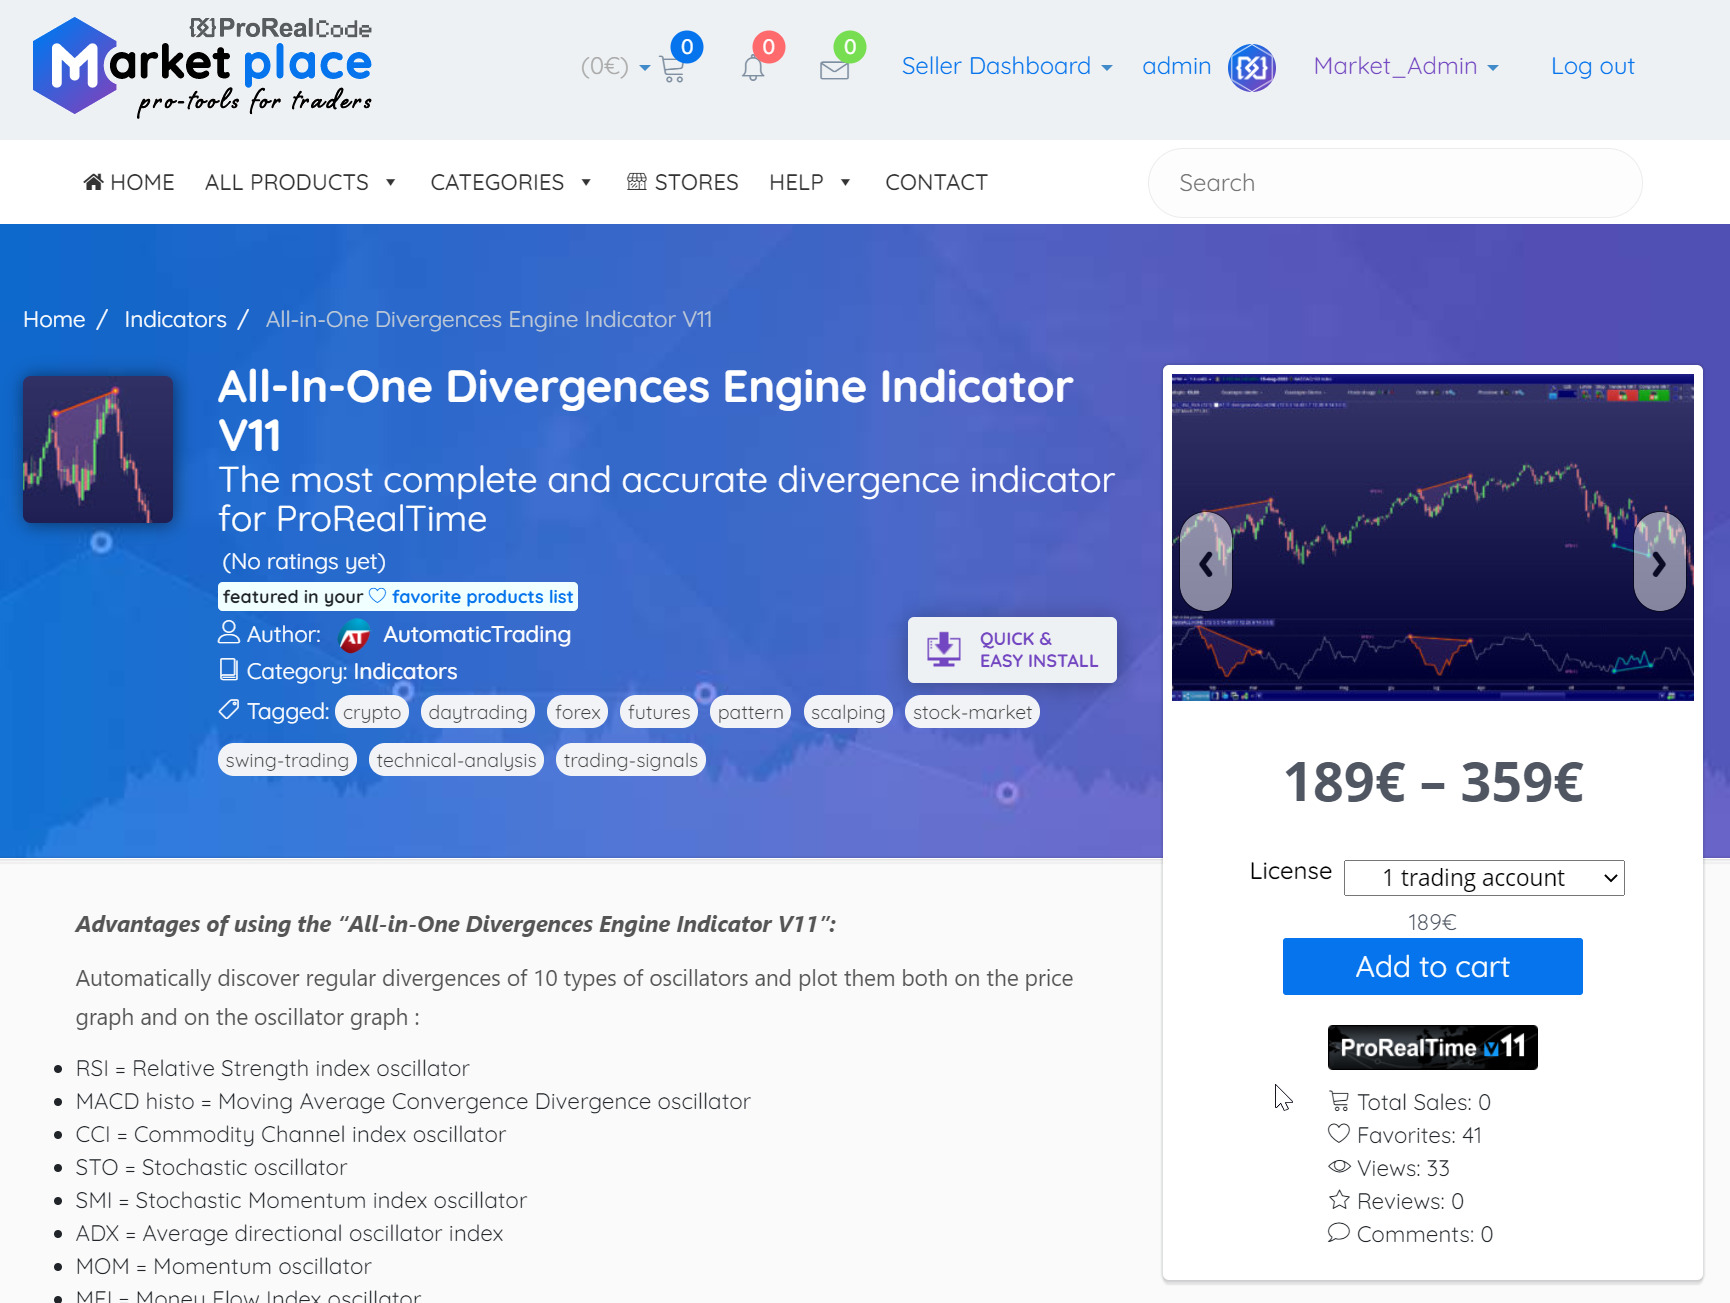The width and height of the screenshot is (1730, 1303).
Task: Open the License selection dropdown
Action: click(1484, 878)
